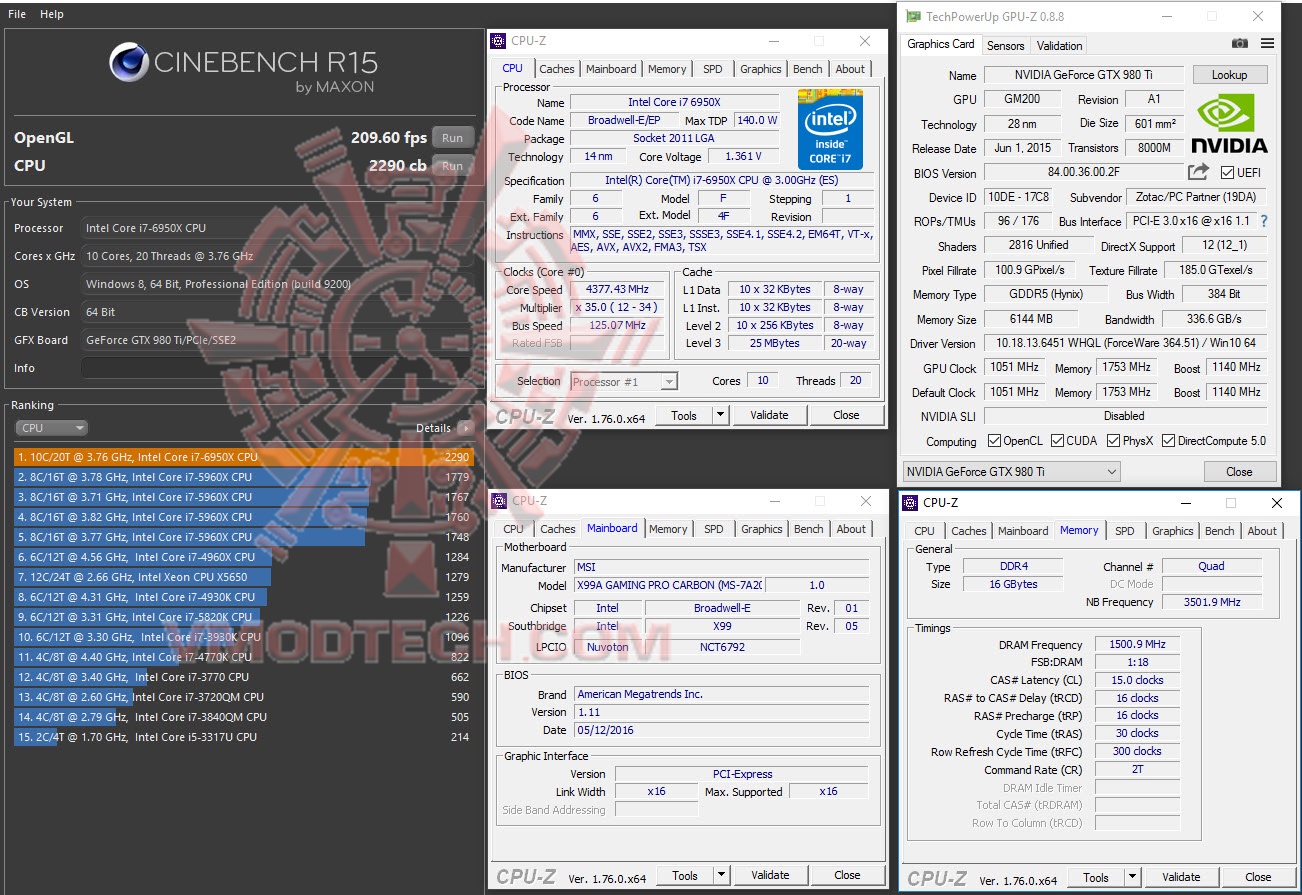Select ranking row 6 Core i7-4960X

point(244,557)
